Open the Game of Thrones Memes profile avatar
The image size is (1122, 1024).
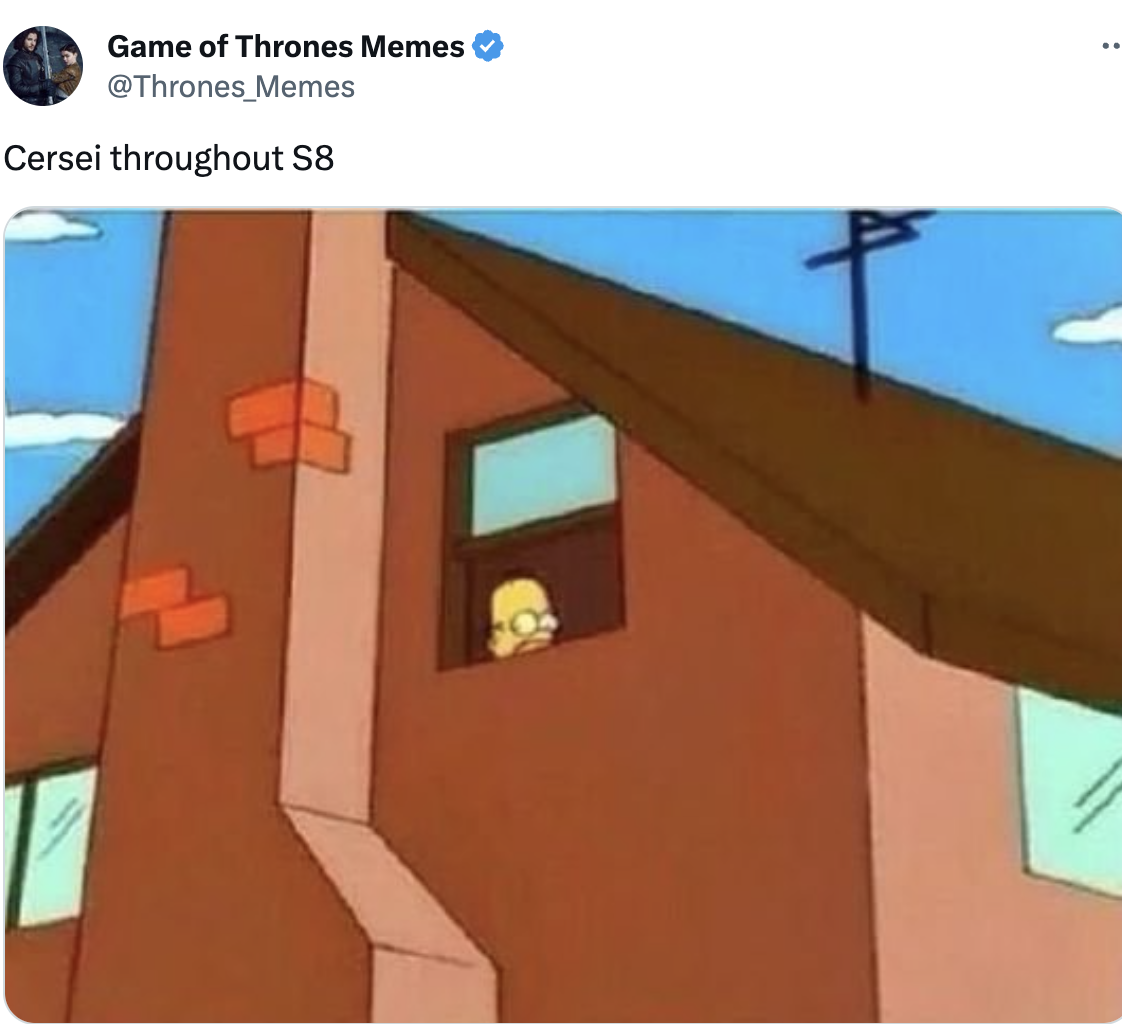(x=43, y=66)
